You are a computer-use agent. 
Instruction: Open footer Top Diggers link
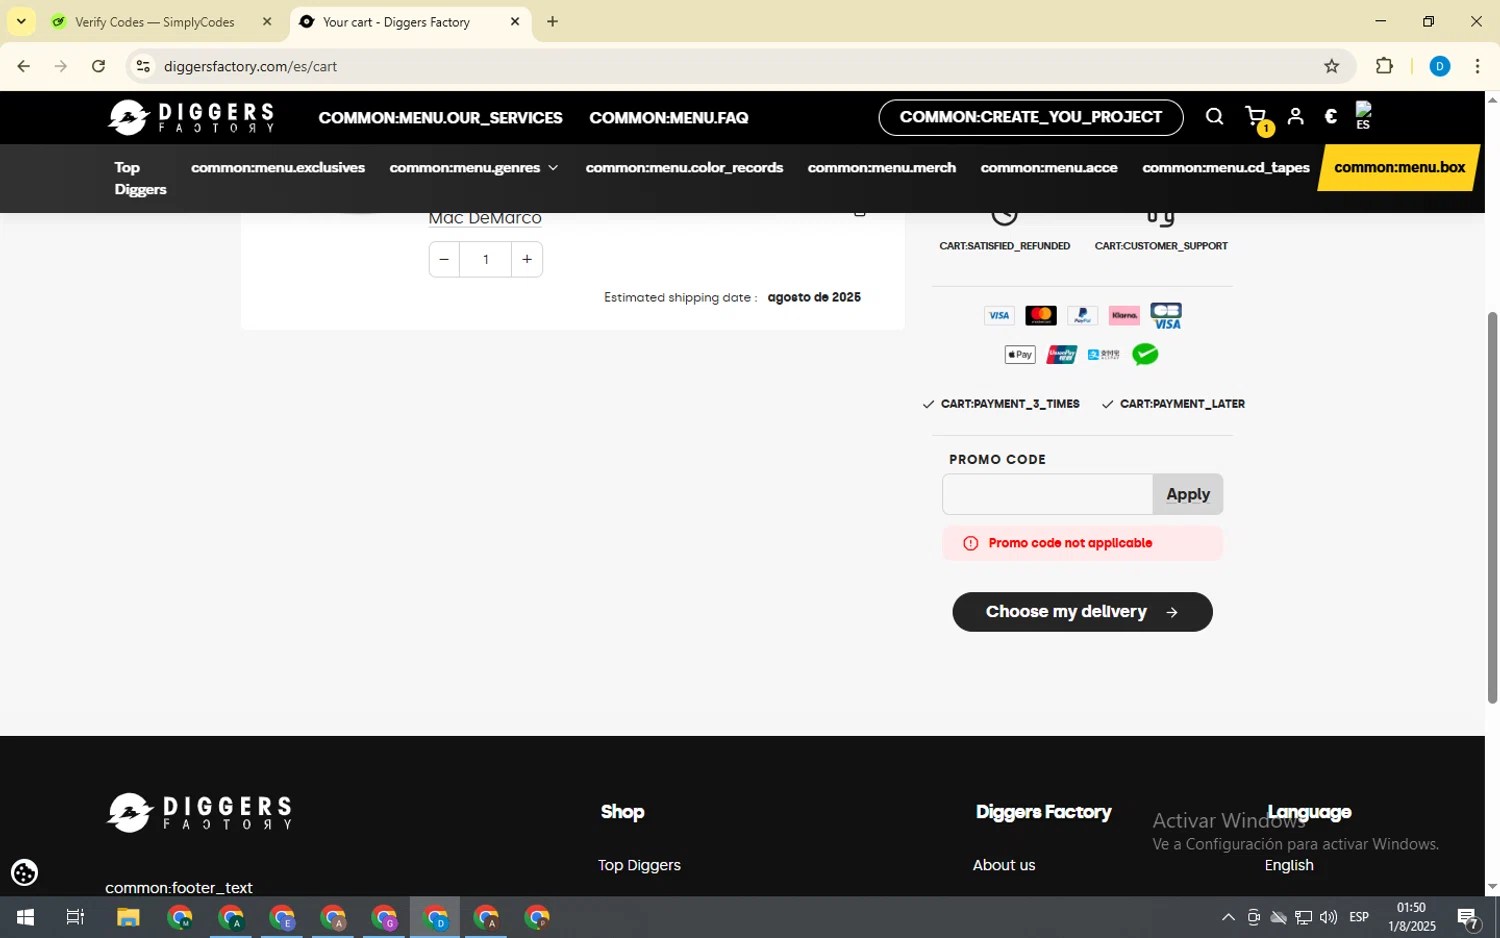pyautogui.click(x=639, y=865)
